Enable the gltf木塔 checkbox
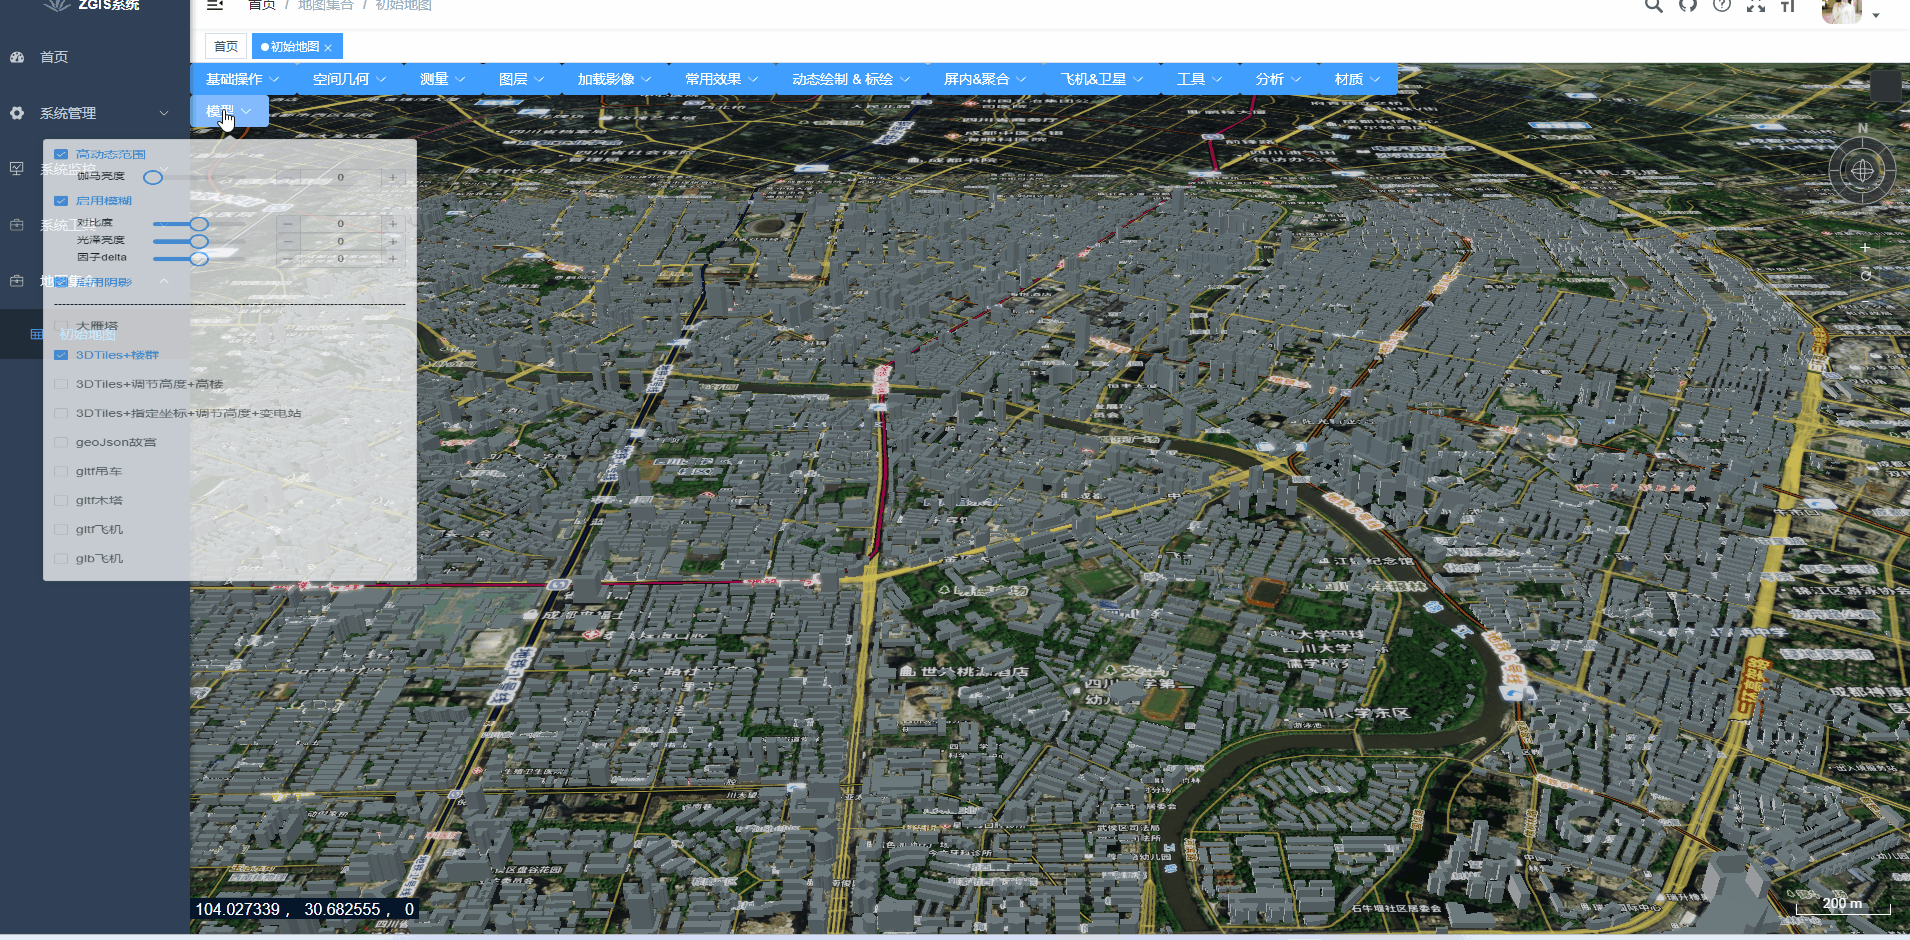Viewport: 1910px width, 940px height. click(61, 500)
